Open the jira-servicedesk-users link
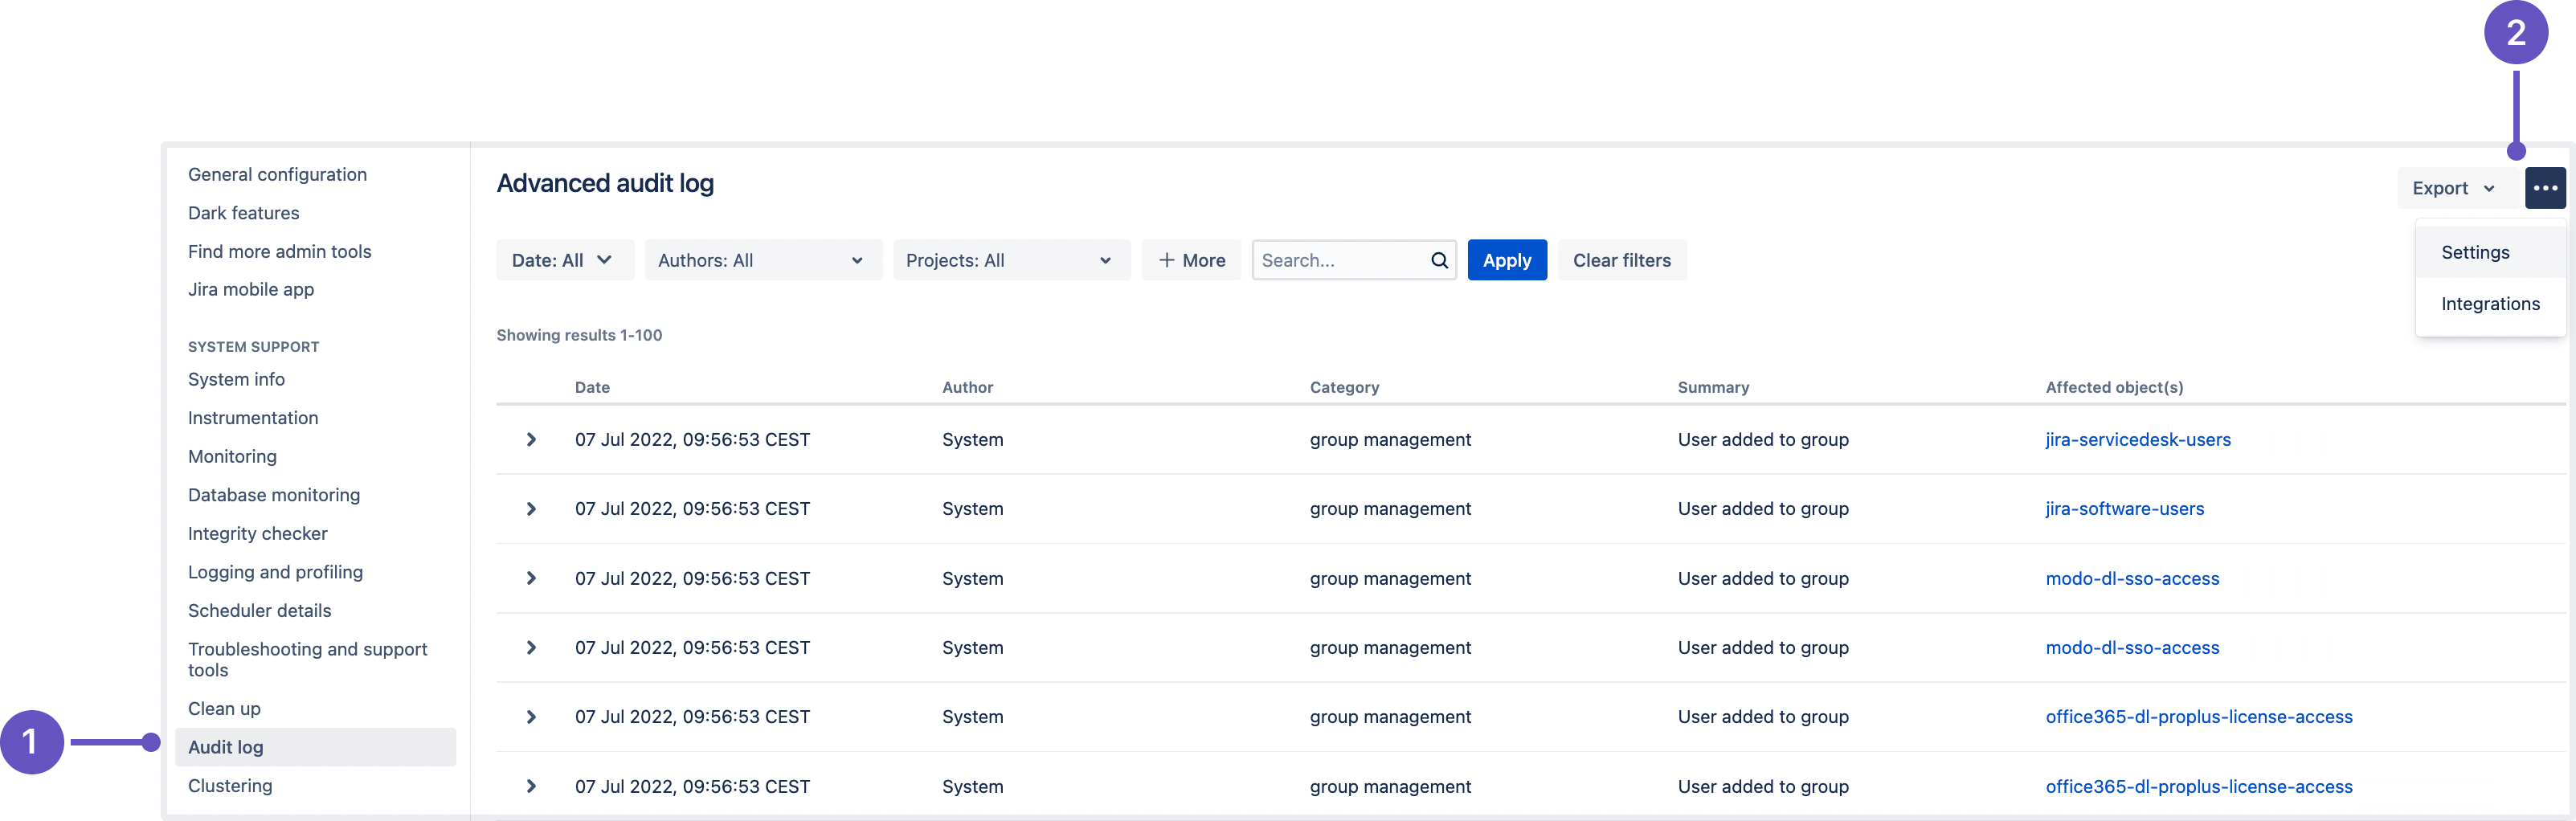The height and width of the screenshot is (821, 2576). click(x=2137, y=439)
